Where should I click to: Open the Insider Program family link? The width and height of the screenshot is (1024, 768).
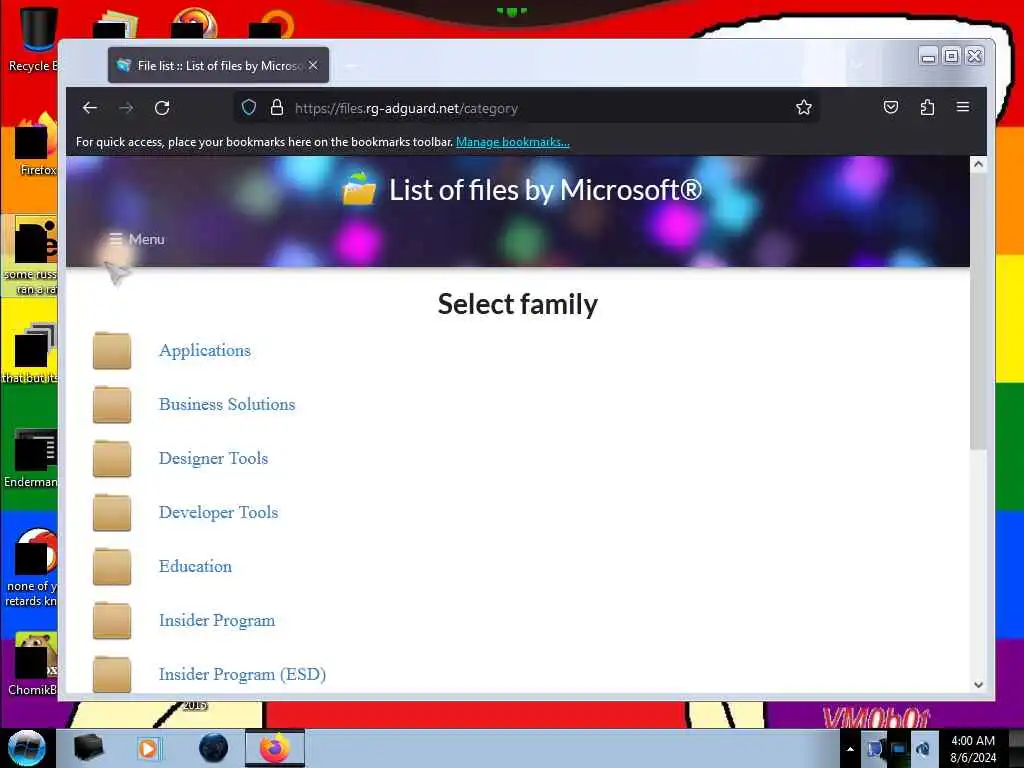pyautogui.click(x=217, y=620)
